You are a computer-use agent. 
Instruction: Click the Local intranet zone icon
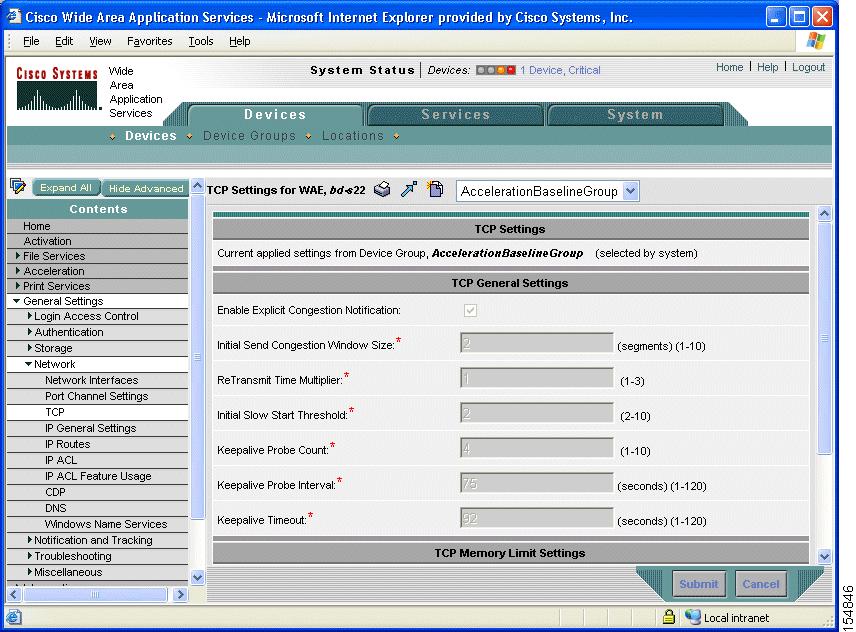pyautogui.click(x=693, y=617)
